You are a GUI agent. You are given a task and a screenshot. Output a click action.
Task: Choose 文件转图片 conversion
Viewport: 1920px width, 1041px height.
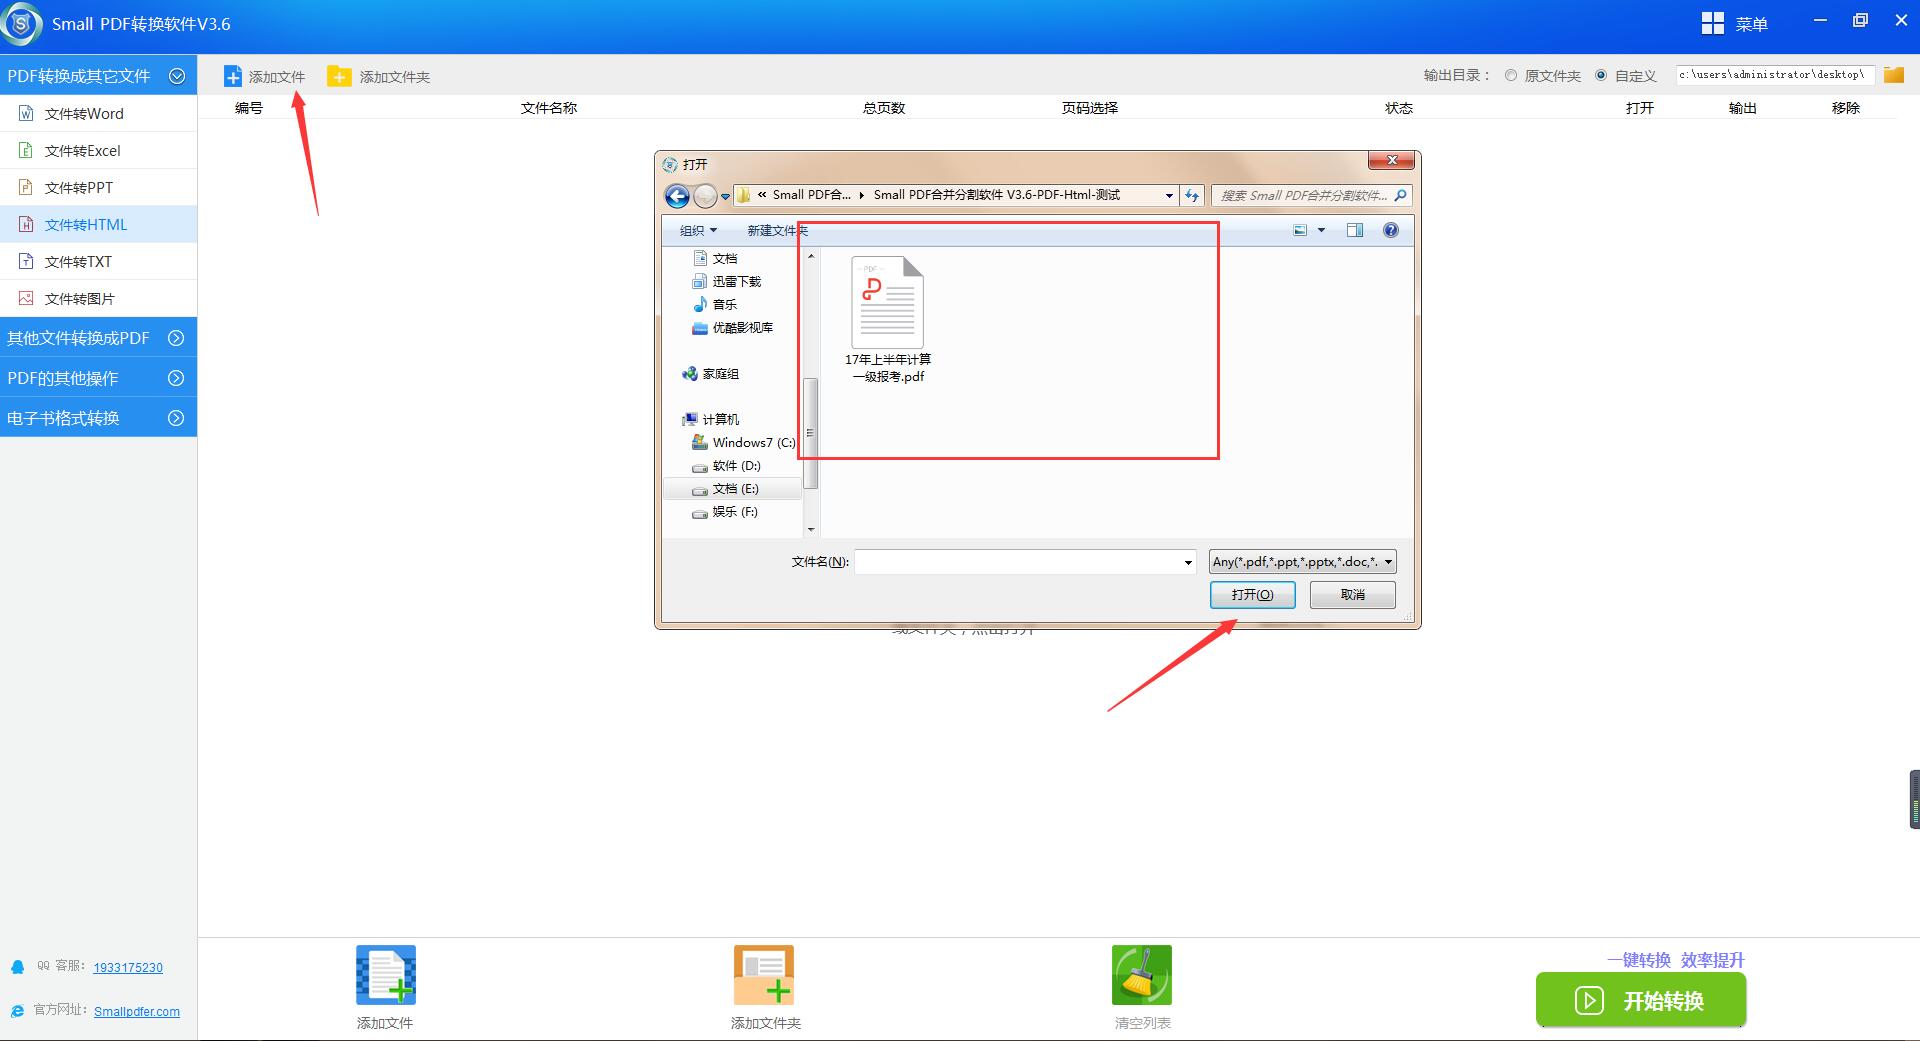[98, 299]
